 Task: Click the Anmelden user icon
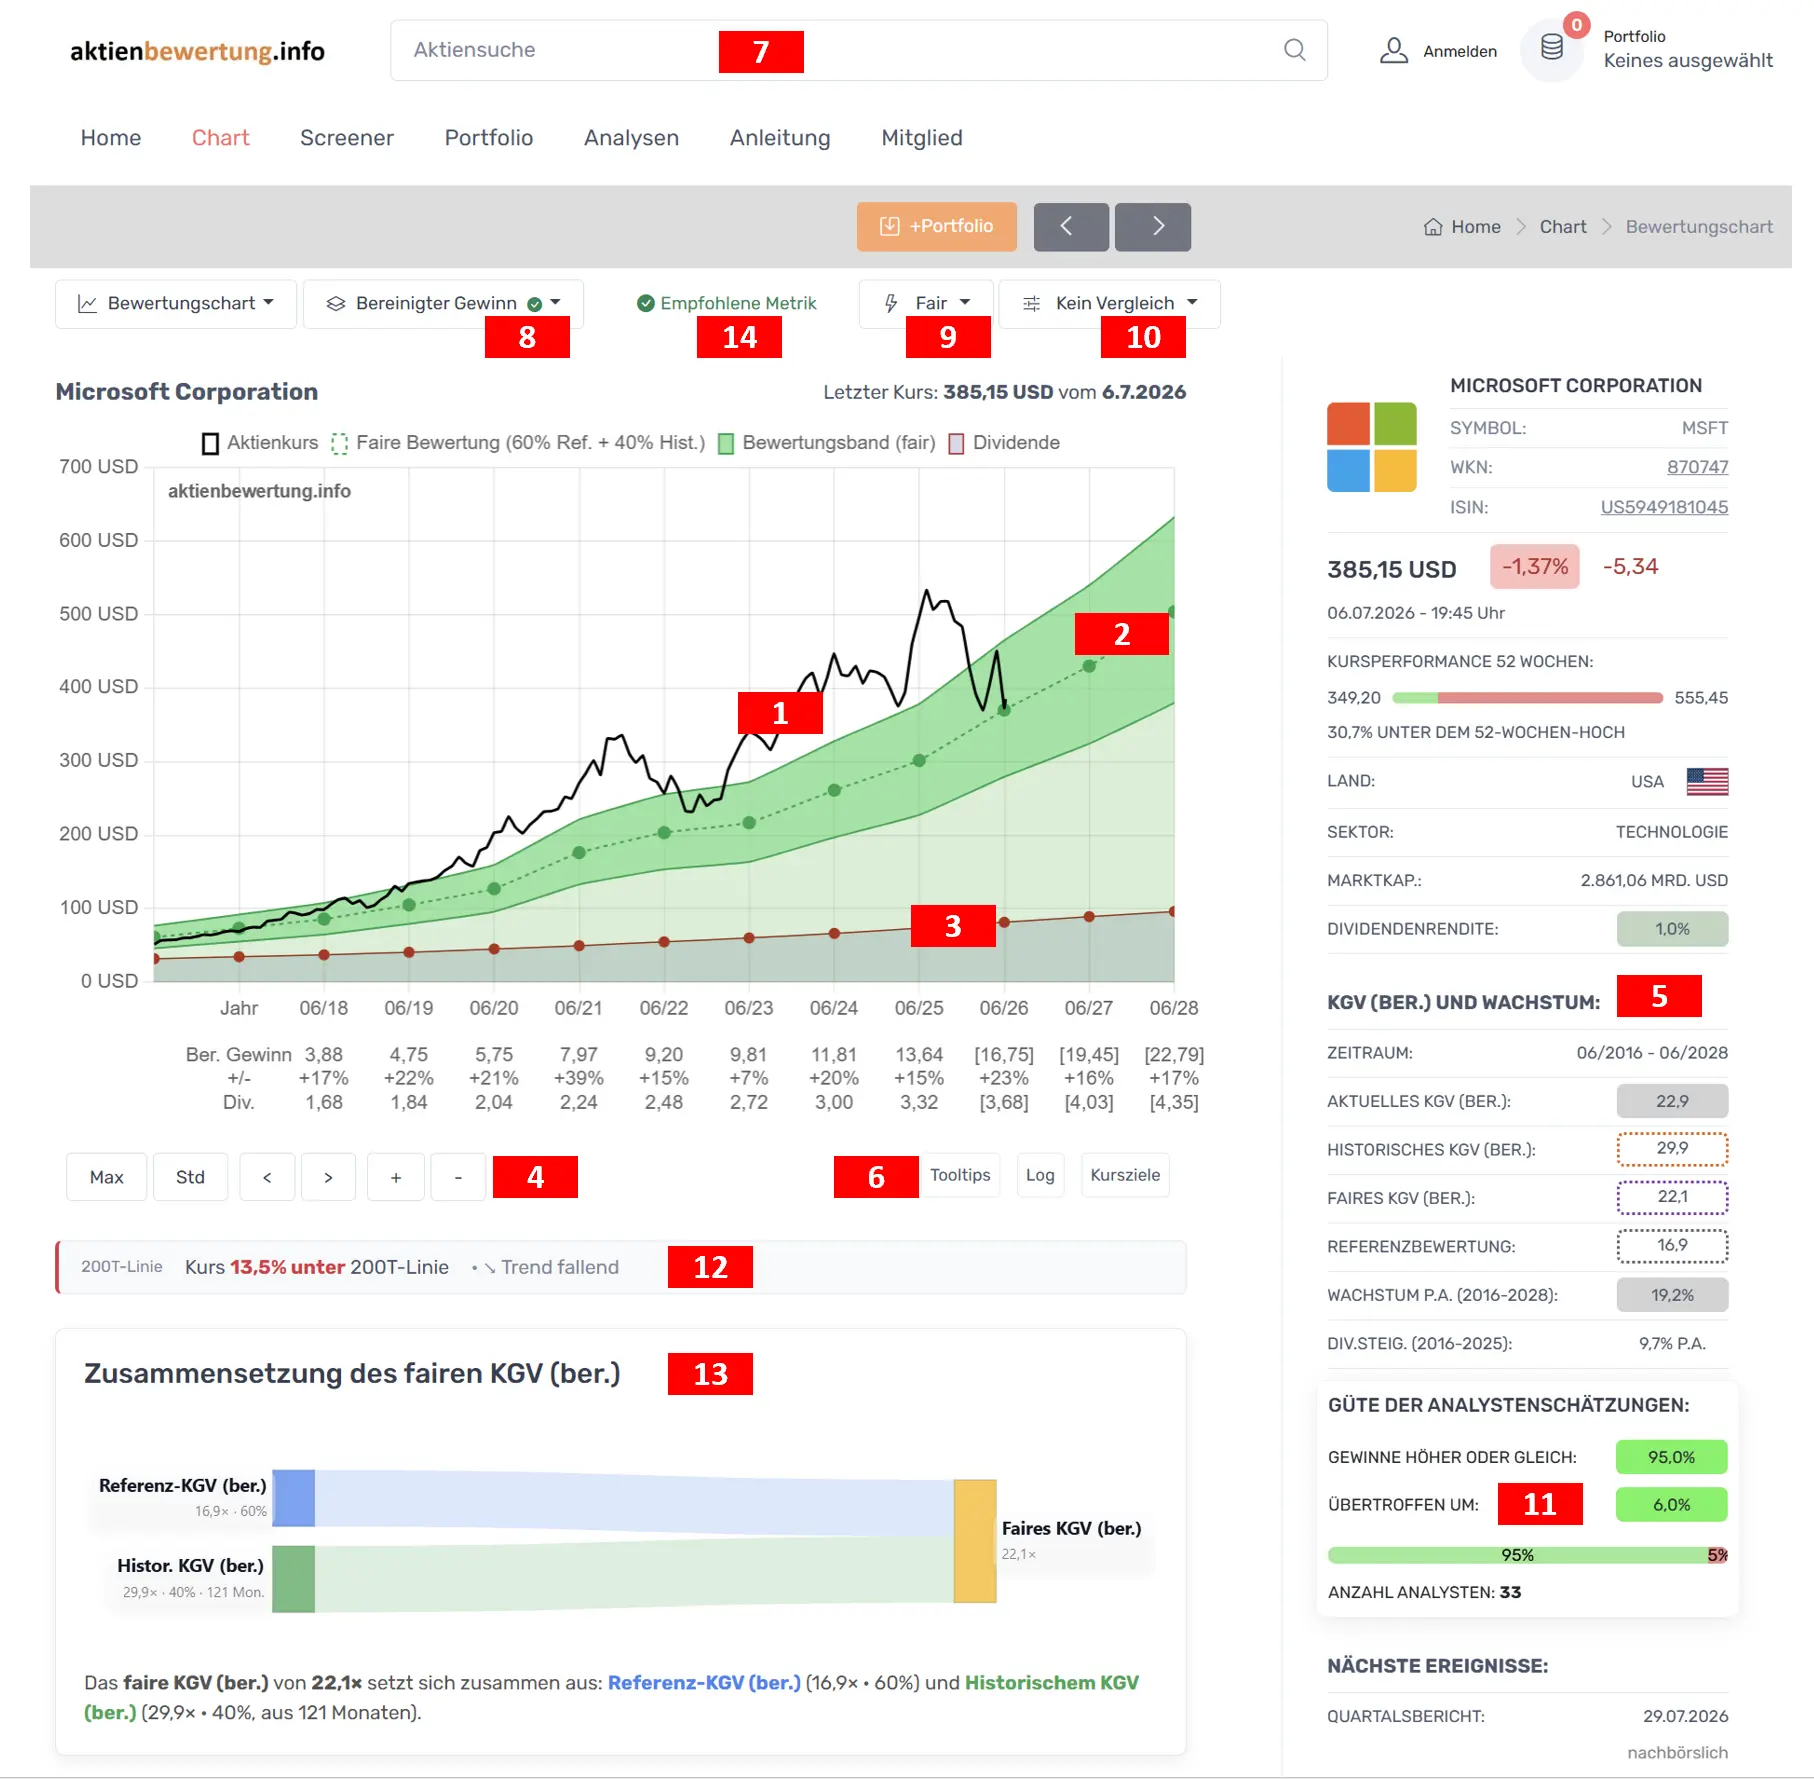tap(1393, 50)
